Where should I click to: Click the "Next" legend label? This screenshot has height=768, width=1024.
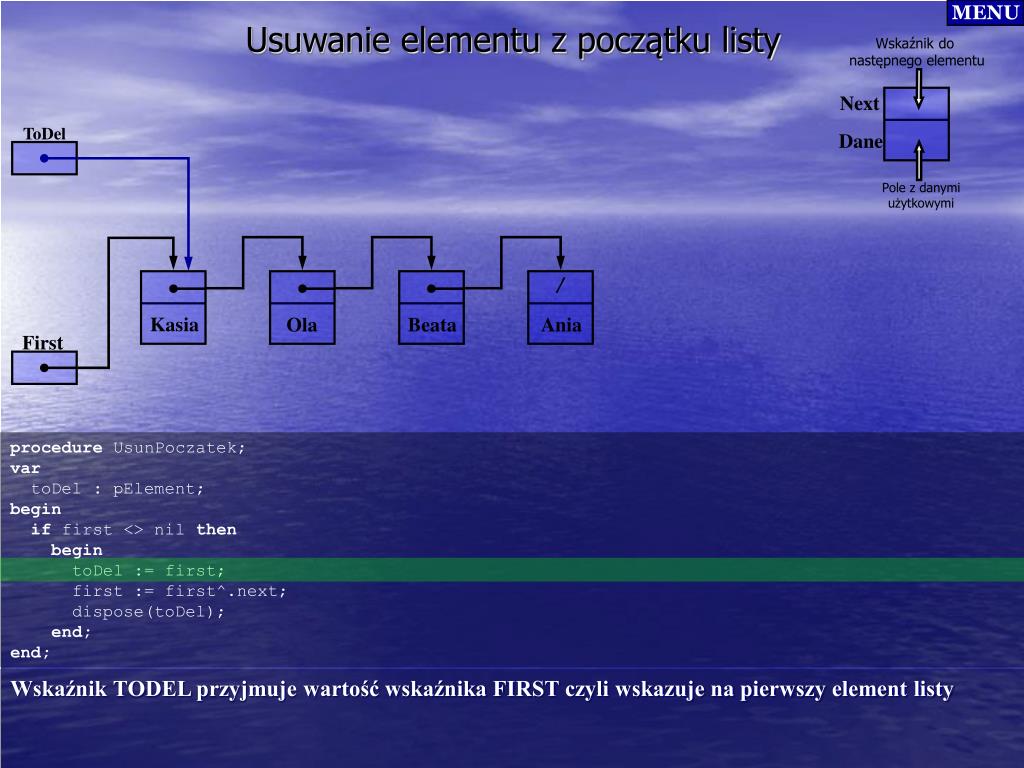click(x=859, y=103)
